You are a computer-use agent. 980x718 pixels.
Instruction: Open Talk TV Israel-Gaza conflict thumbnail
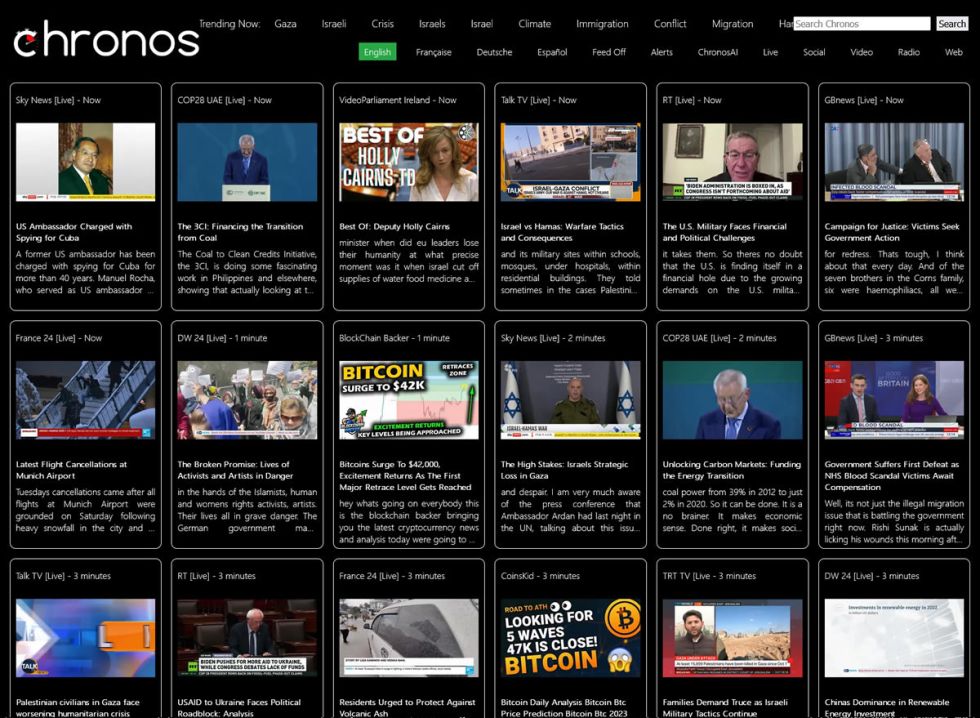570,162
